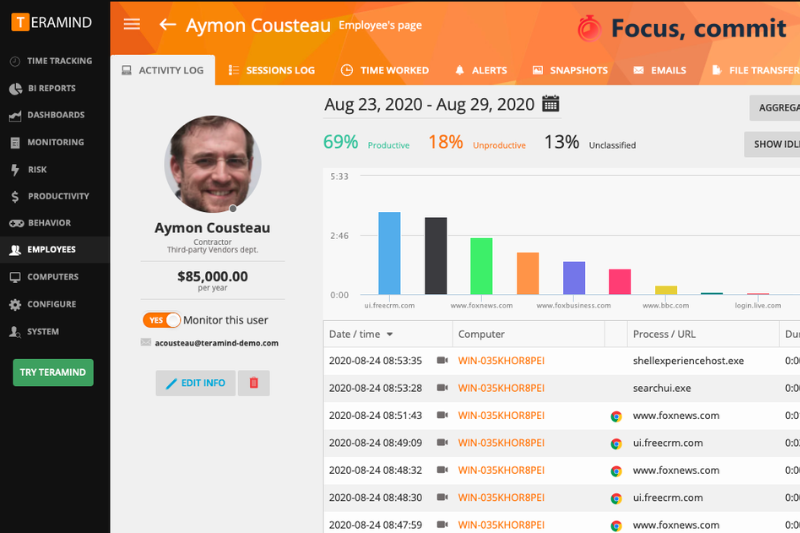Click the date range Aug 23 - Aug 29

pos(429,104)
